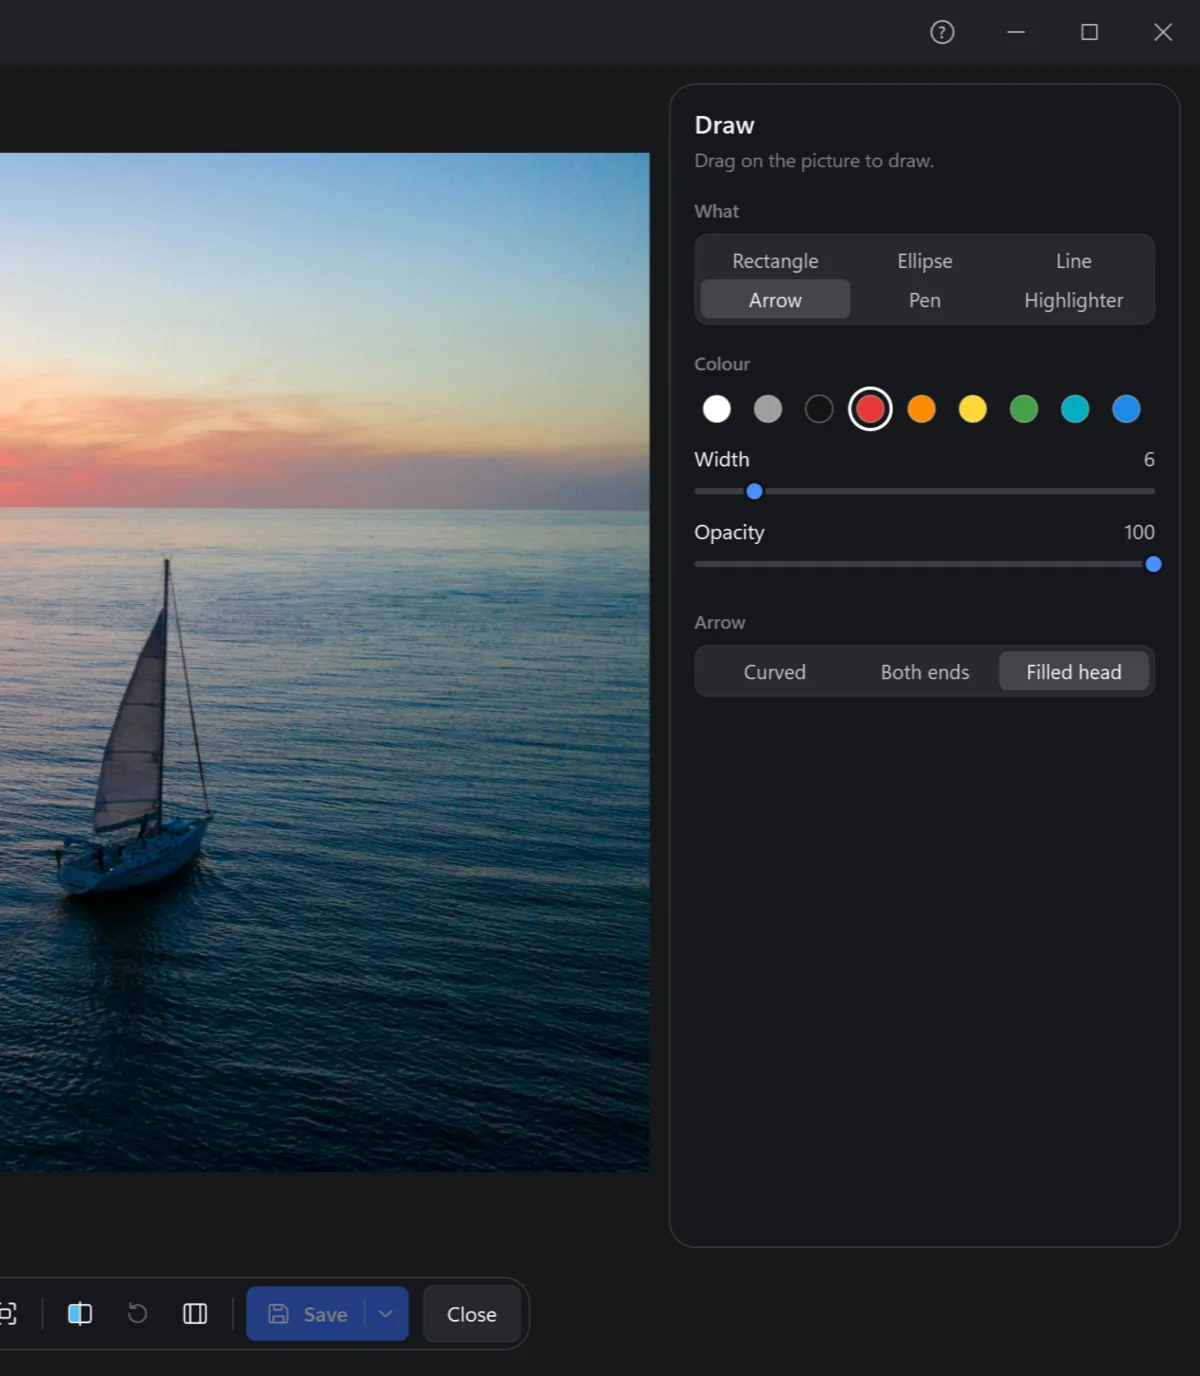This screenshot has height=1376, width=1200.
Task: Enable the Both ends arrow option
Action: pos(925,672)
